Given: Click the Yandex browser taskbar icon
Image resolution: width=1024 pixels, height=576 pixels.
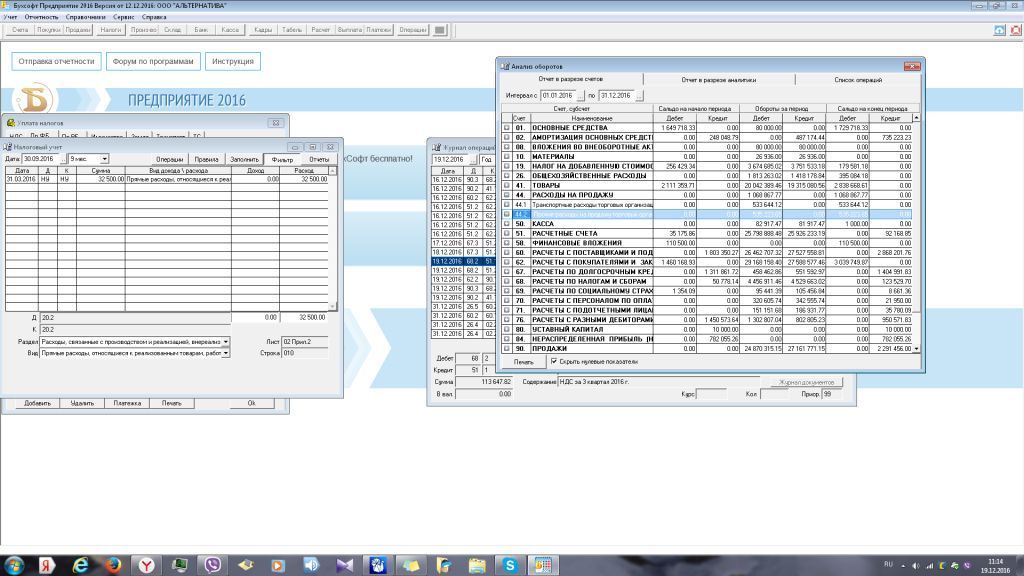Looking at the screenshot, I should coord(146,565).
